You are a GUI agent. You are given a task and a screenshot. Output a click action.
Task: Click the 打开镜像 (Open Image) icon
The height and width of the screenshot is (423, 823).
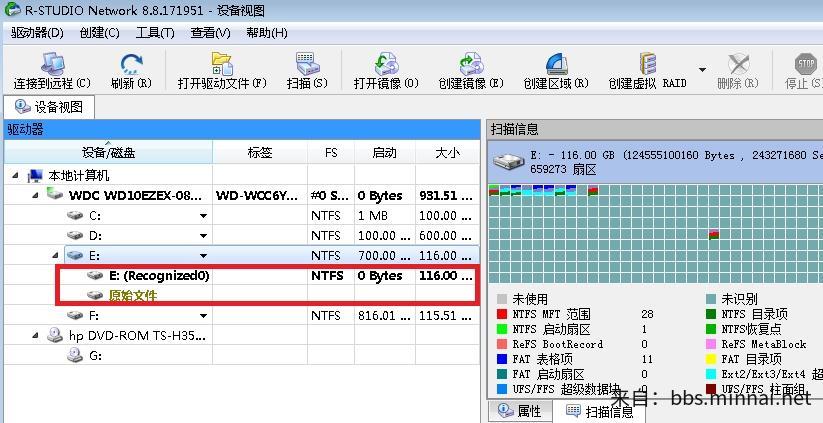pyautogui.click(x=386, y=64)
